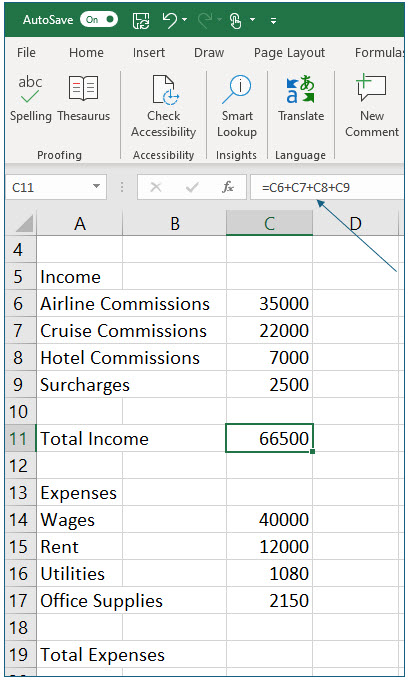Select column A header

[80, 224]
